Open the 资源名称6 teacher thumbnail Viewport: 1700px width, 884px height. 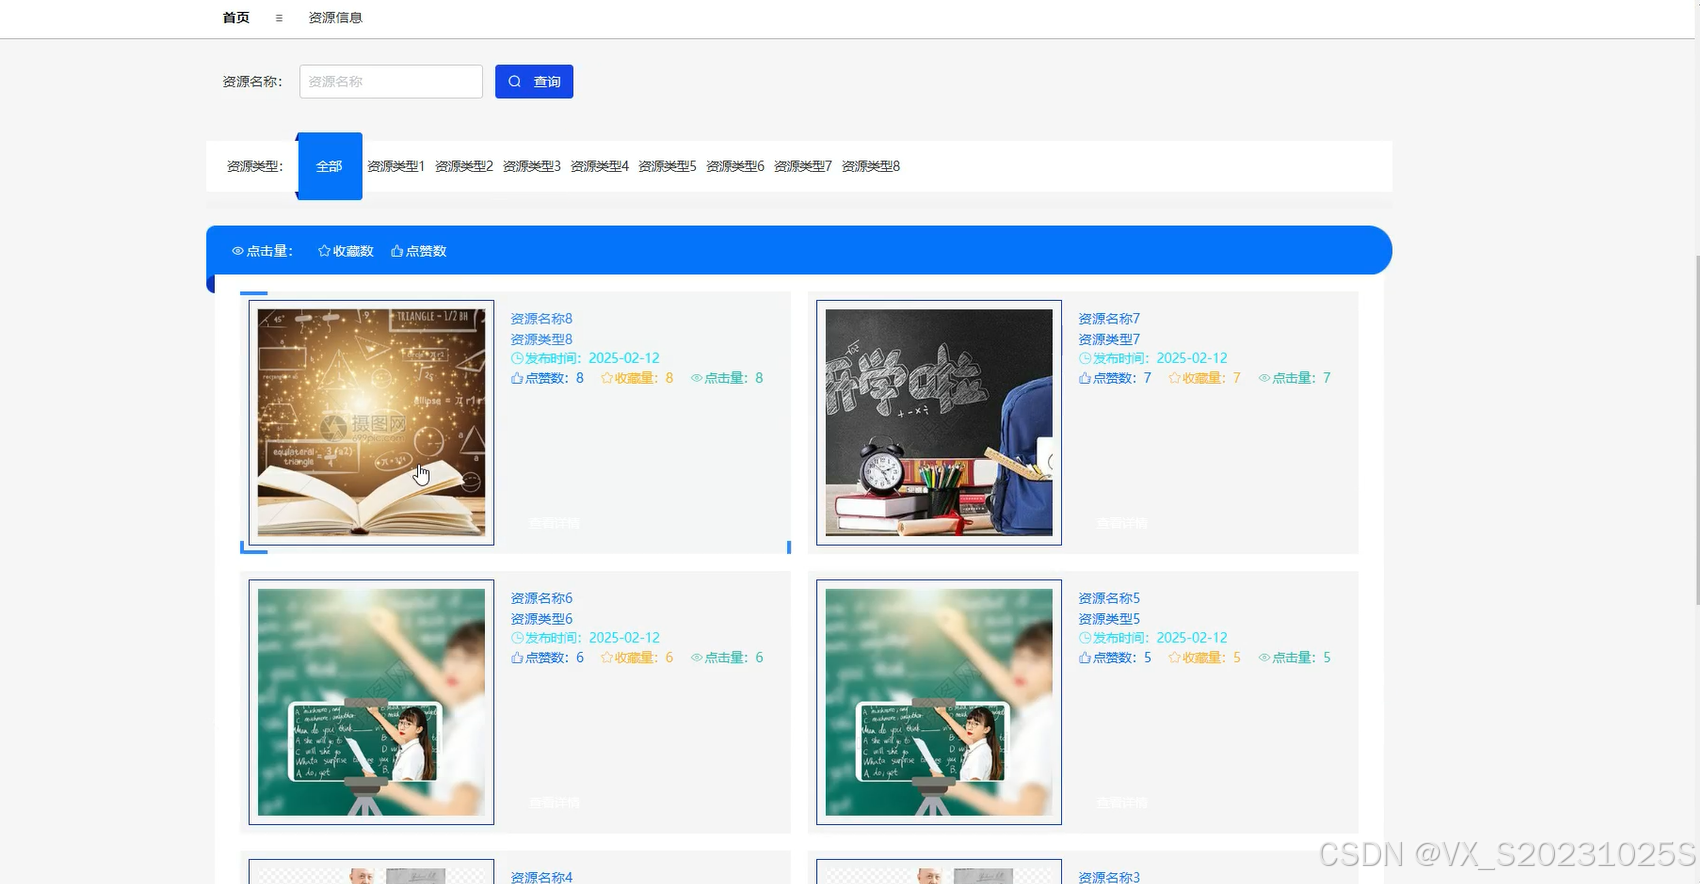371,702
